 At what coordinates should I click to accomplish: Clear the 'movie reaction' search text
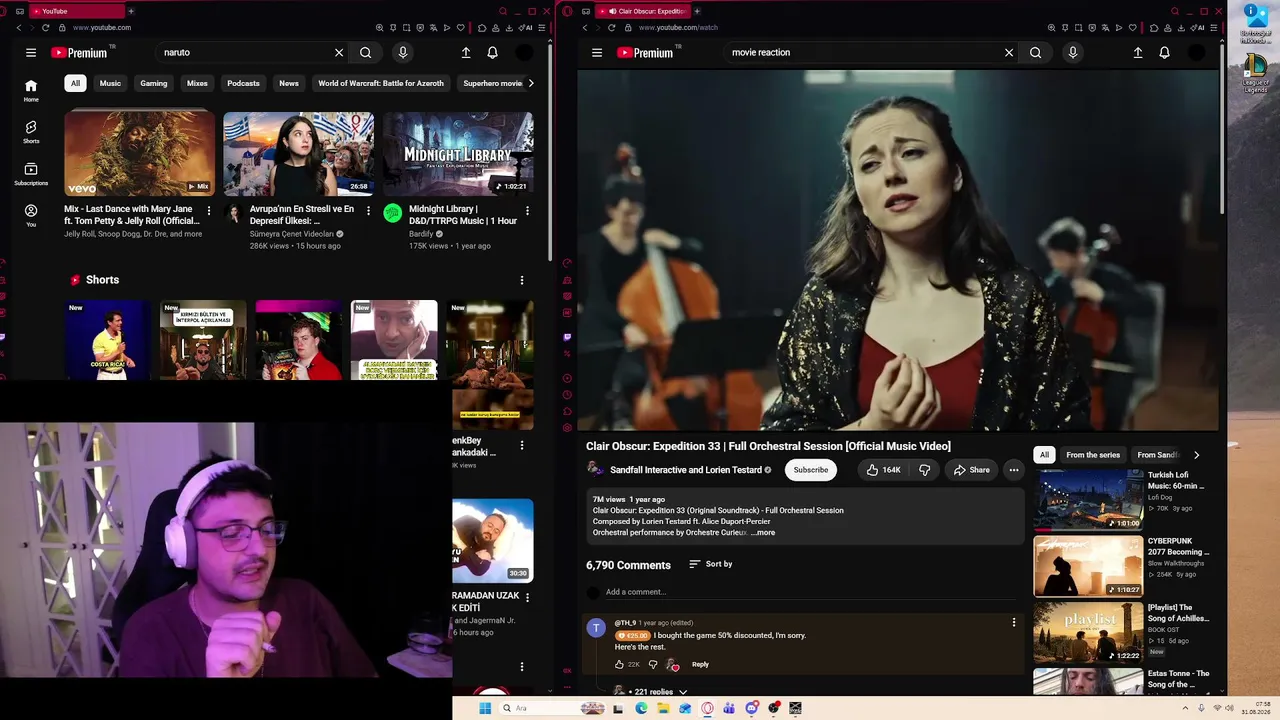tap(1009, 53)
